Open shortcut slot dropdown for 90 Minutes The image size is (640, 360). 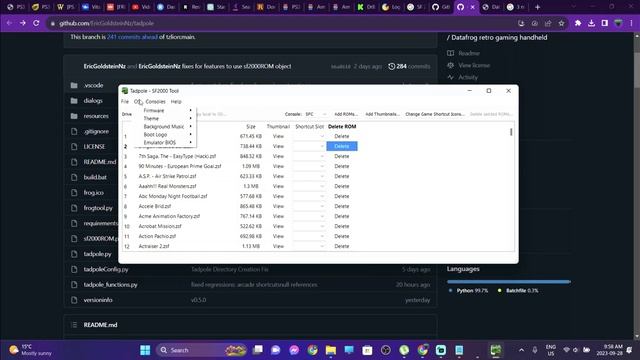(x=309, y=166)
